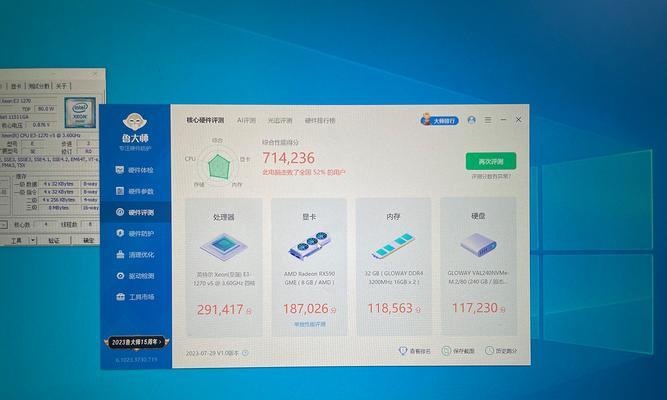Click the processor score 291,417
667x400 pixels.
click(220, 310)
